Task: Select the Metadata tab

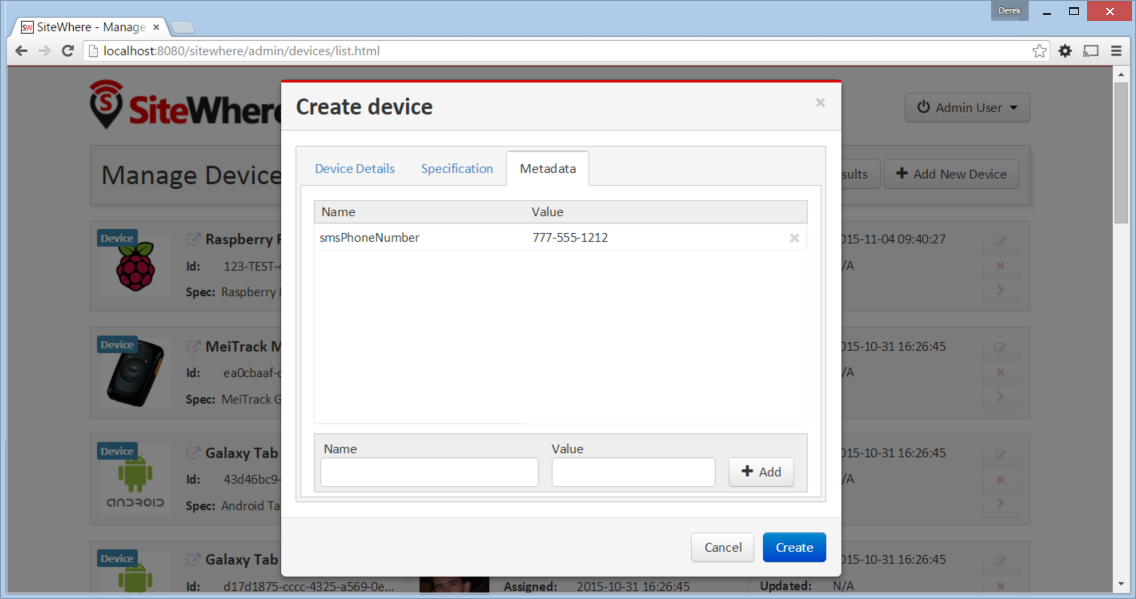Action: 548,169
